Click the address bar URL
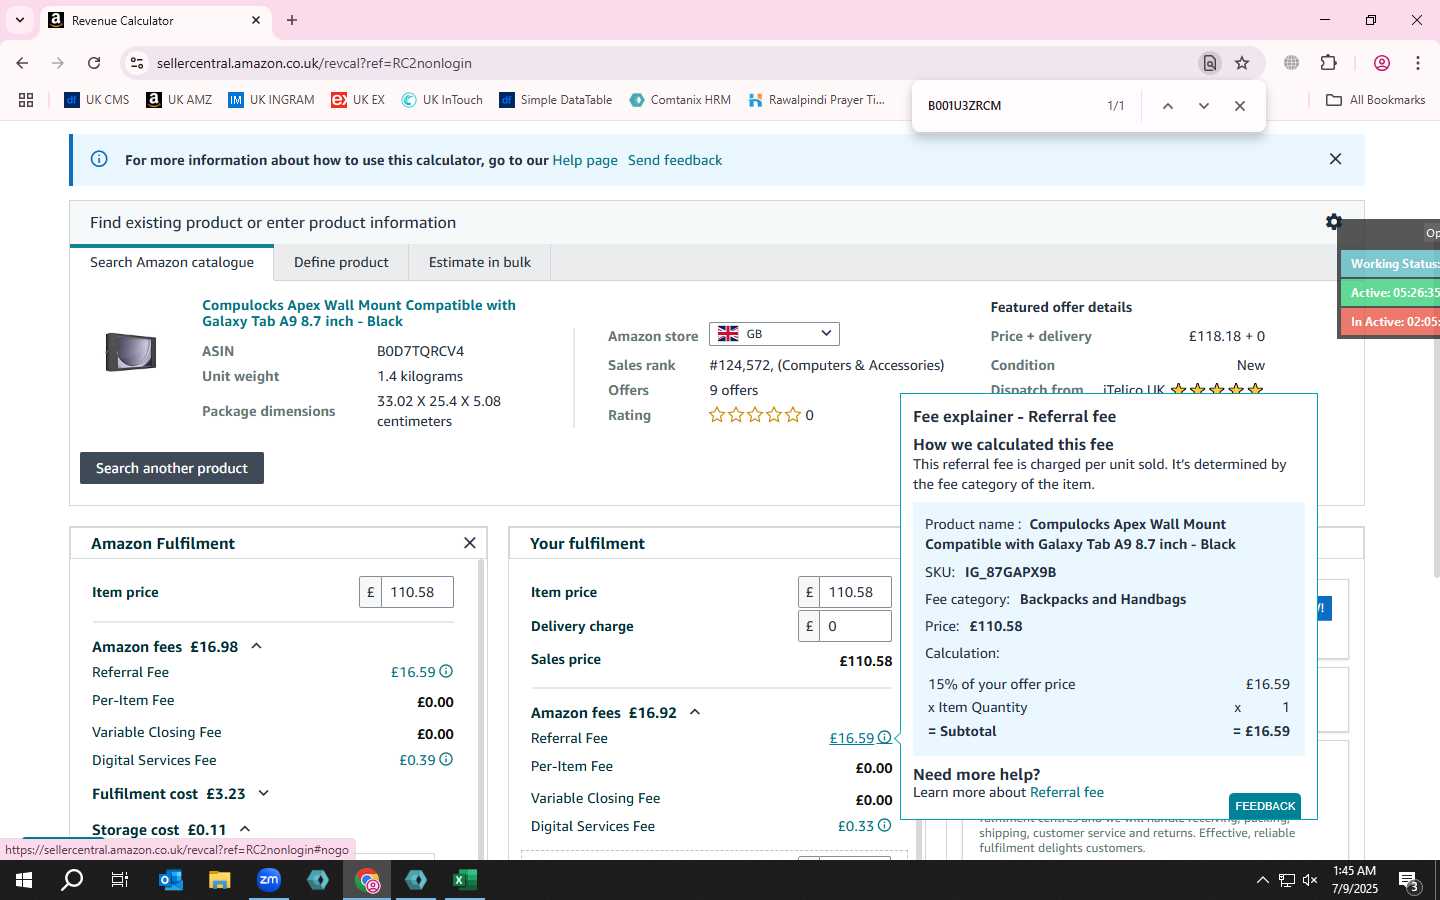 (x=314, y=63)
